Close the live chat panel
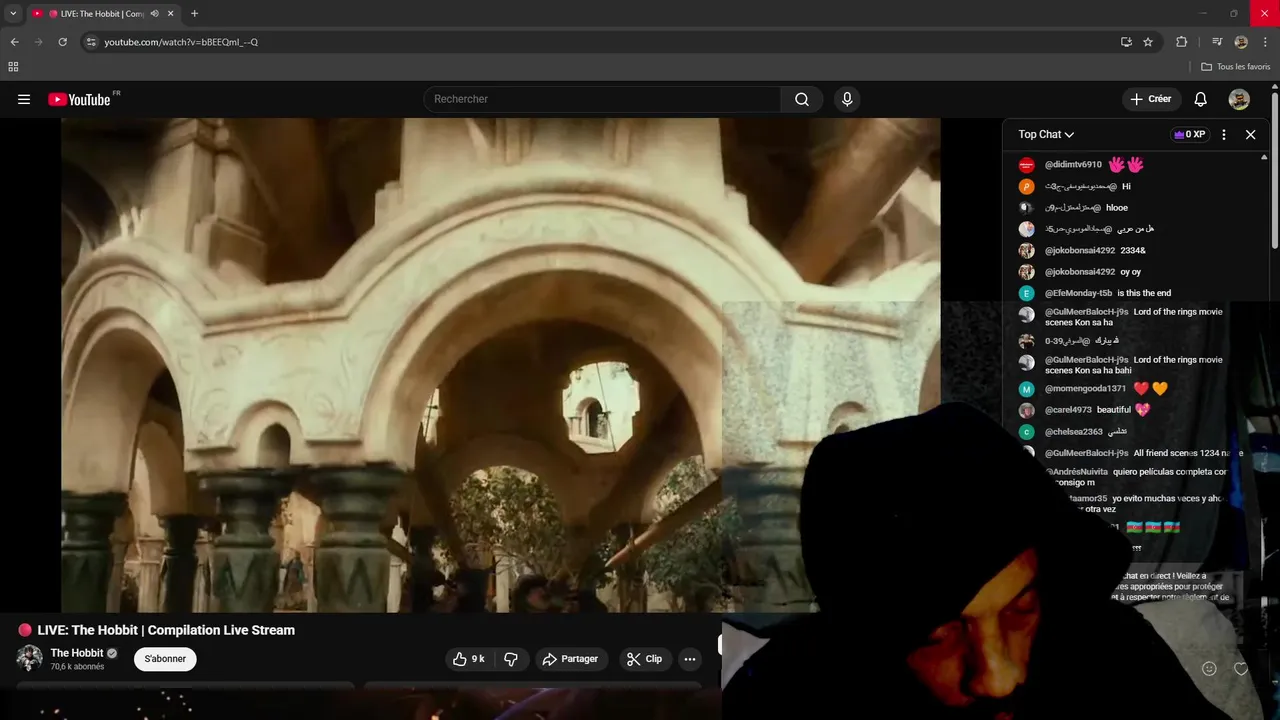The width and height of the screenshot is (1280, 720). [1250, 134]
